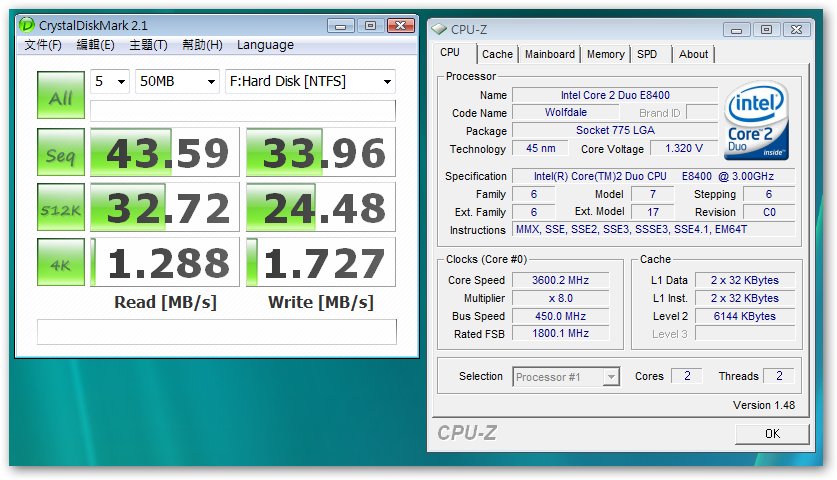Open the 文件(F) menu in CrystalDiskMark

43,45
